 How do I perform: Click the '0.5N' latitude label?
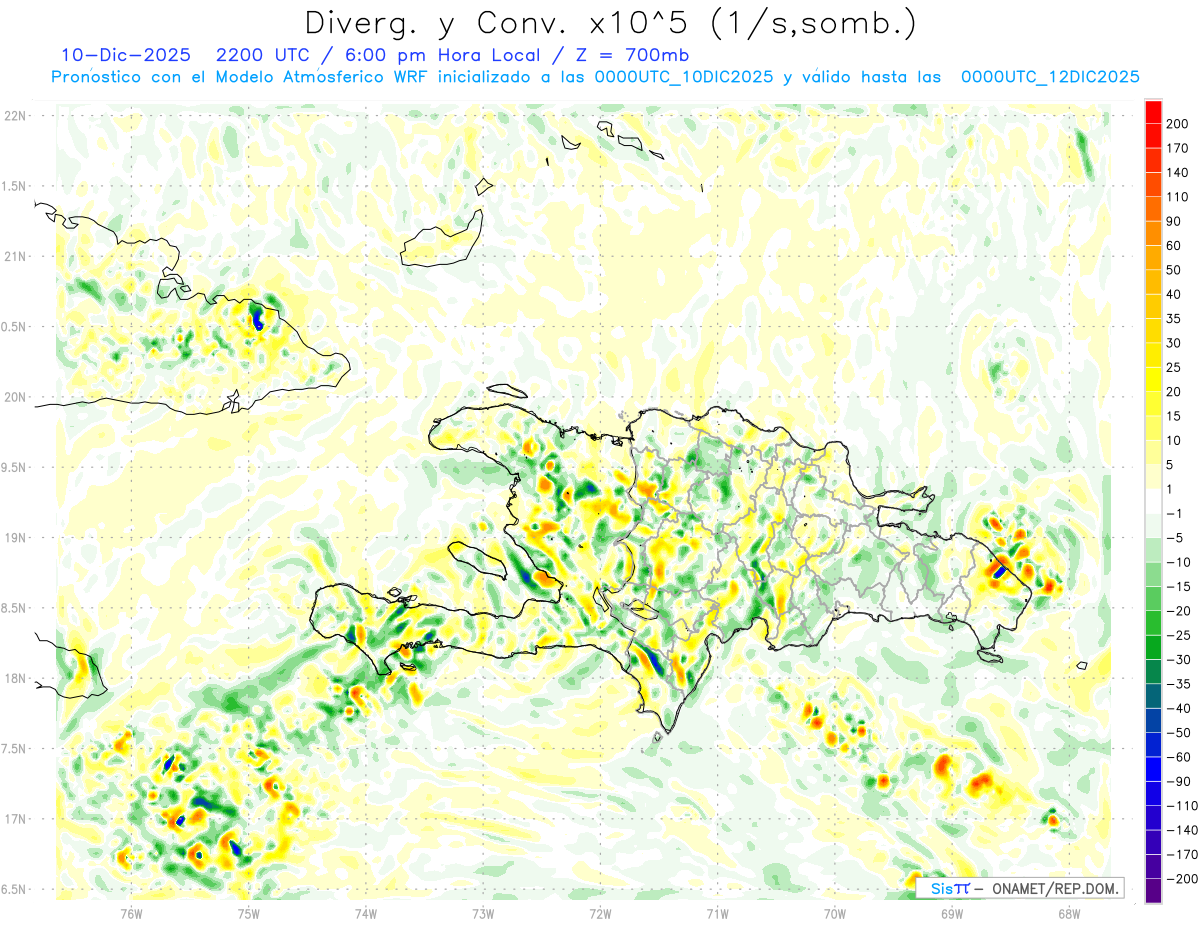14,327
